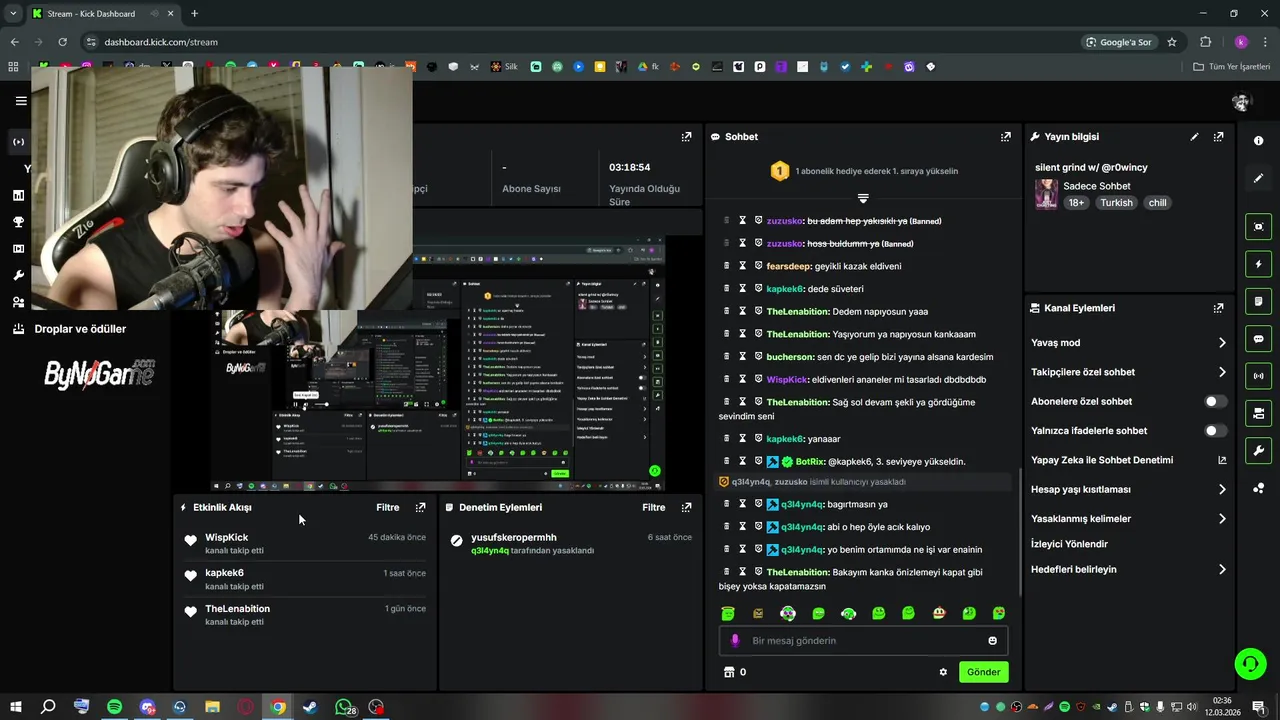The image size is (1280, 720).
Task: Pop out the Kanal Eylemleri panel
Action: click(1218, 308)
